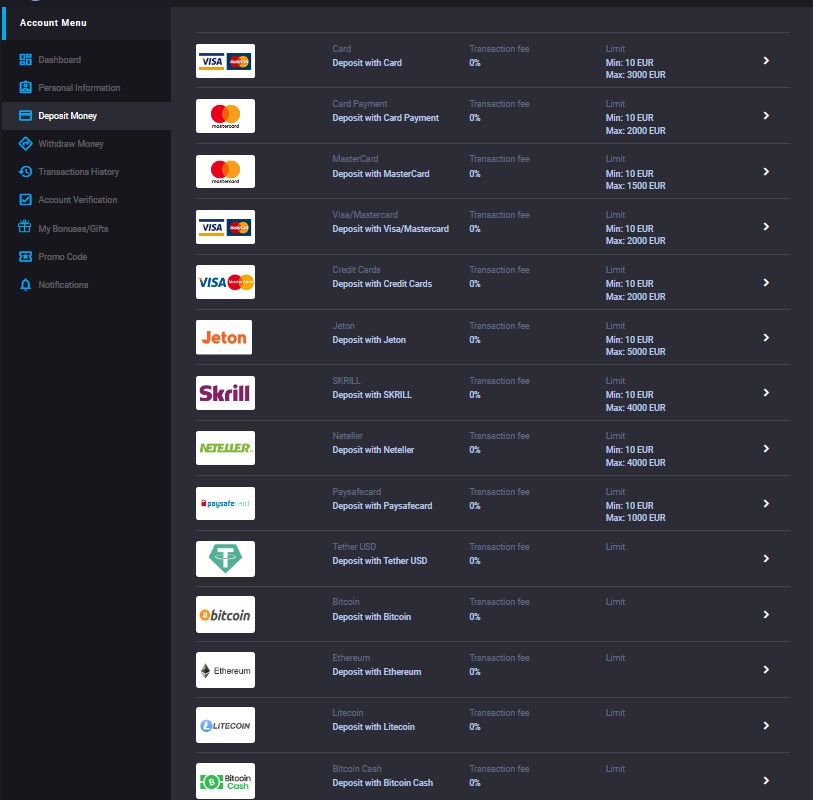The width and height of the screenshot is (813, 800).
Task: Click the Transactions History clock icon
Action: 25,172
